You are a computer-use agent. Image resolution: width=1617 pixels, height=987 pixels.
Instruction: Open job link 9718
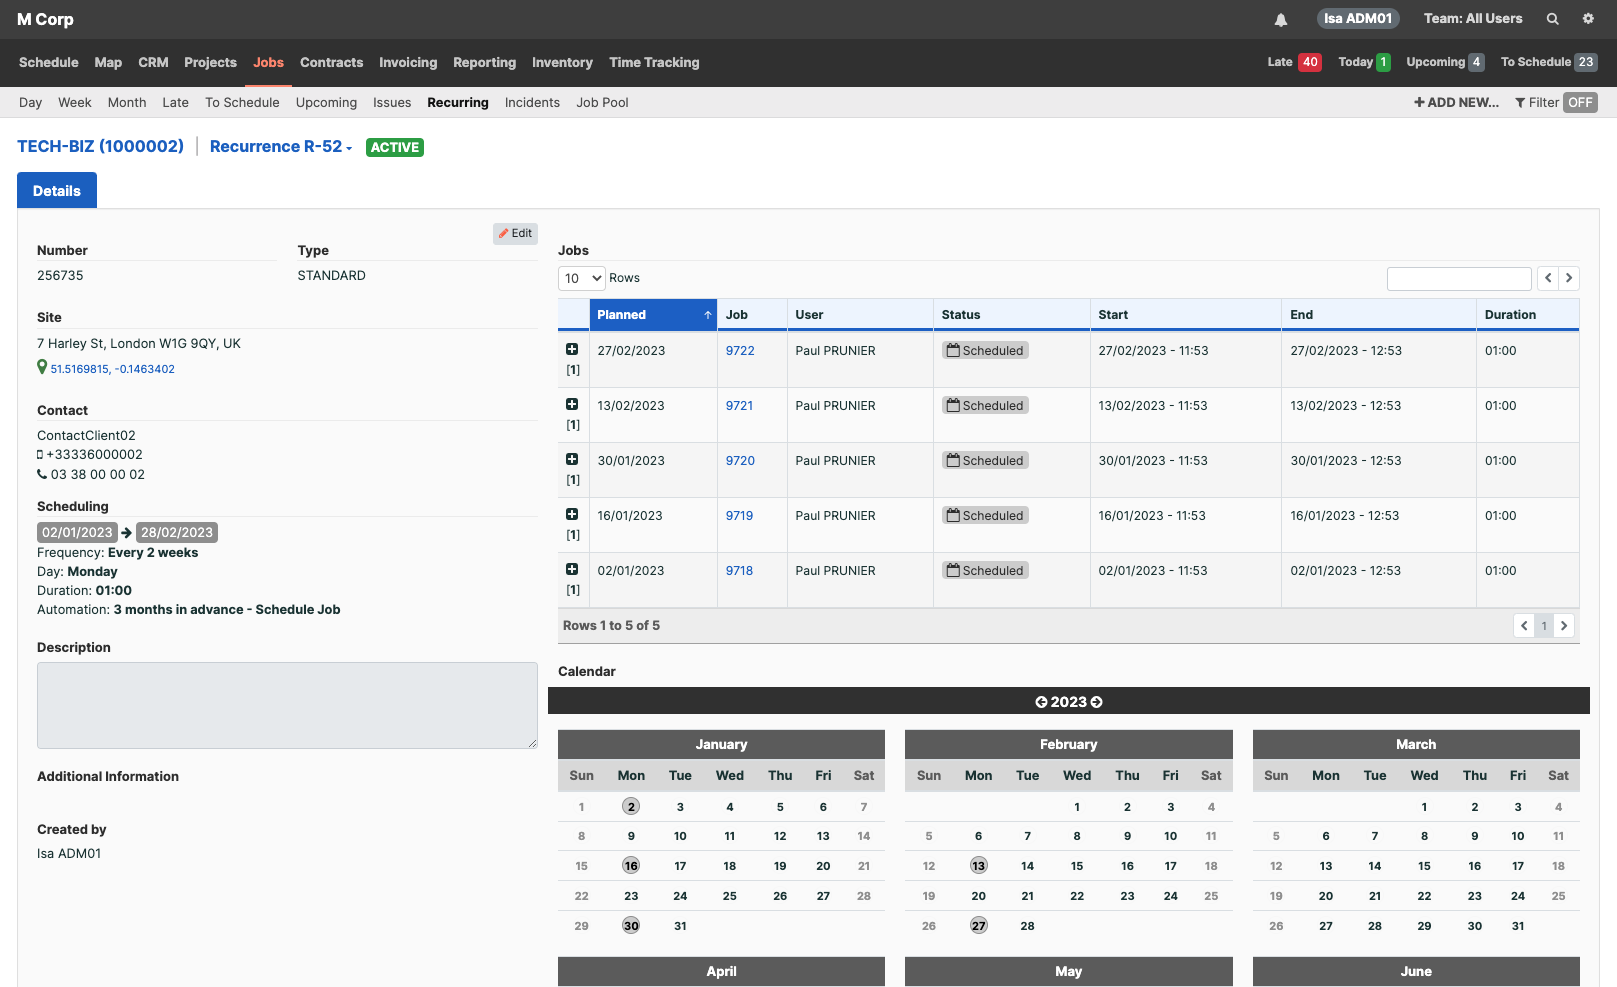[739, 571]
